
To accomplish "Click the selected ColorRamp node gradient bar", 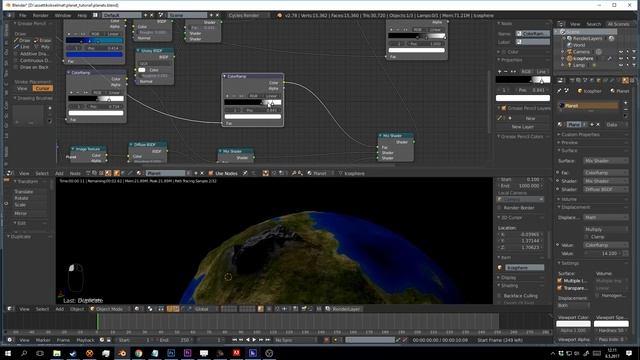I will (253, 102).
